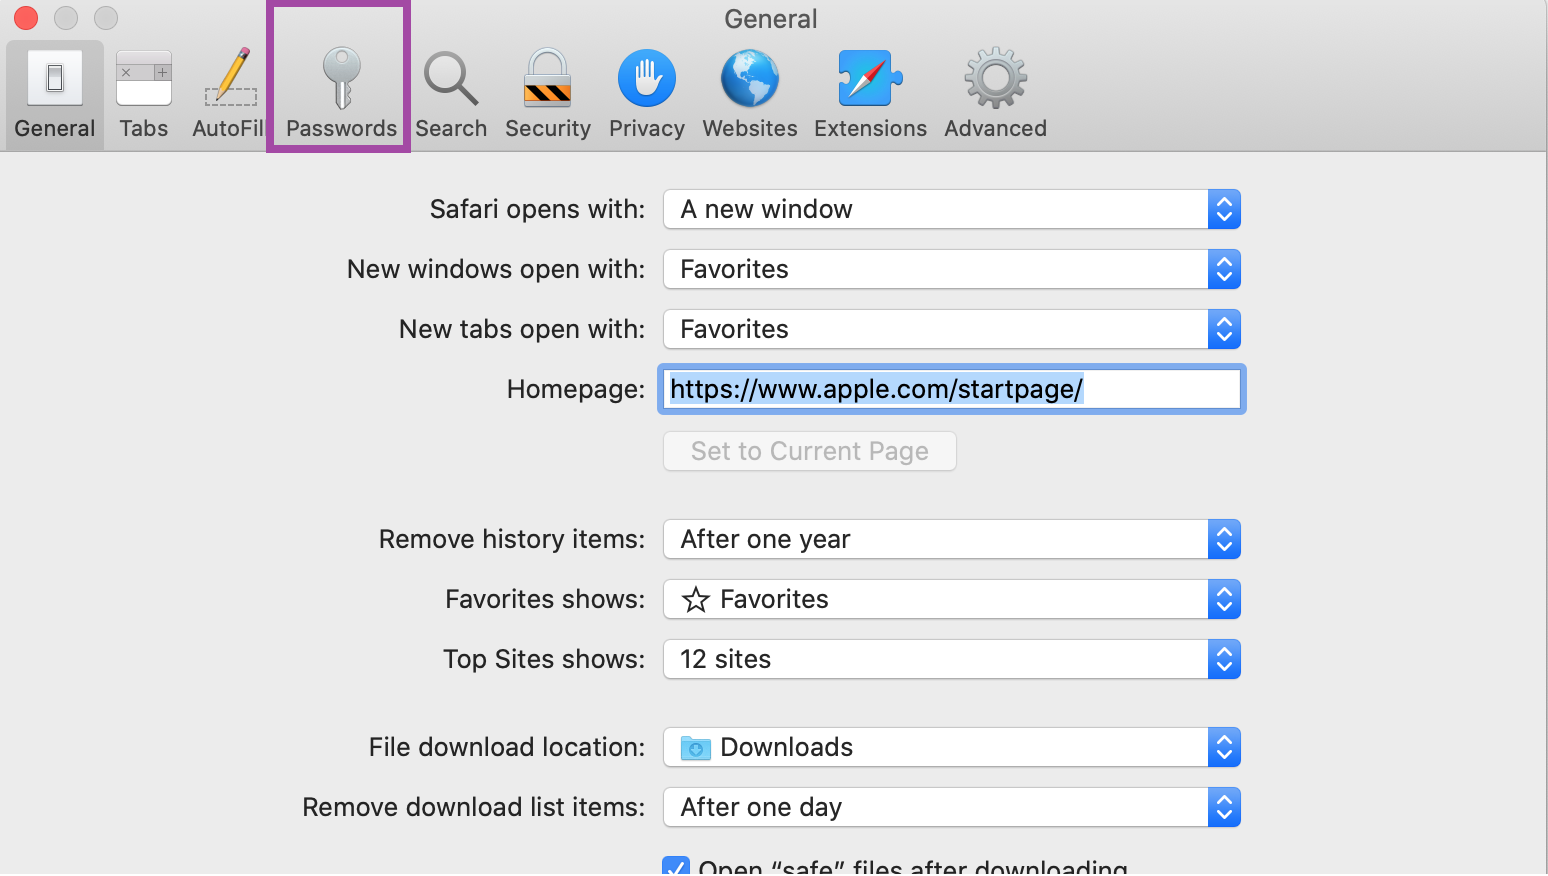The width and height of the screenshot is (1548, 876).
Task: Open the Passwords key icon pane
Action: [x=341, y=96]
